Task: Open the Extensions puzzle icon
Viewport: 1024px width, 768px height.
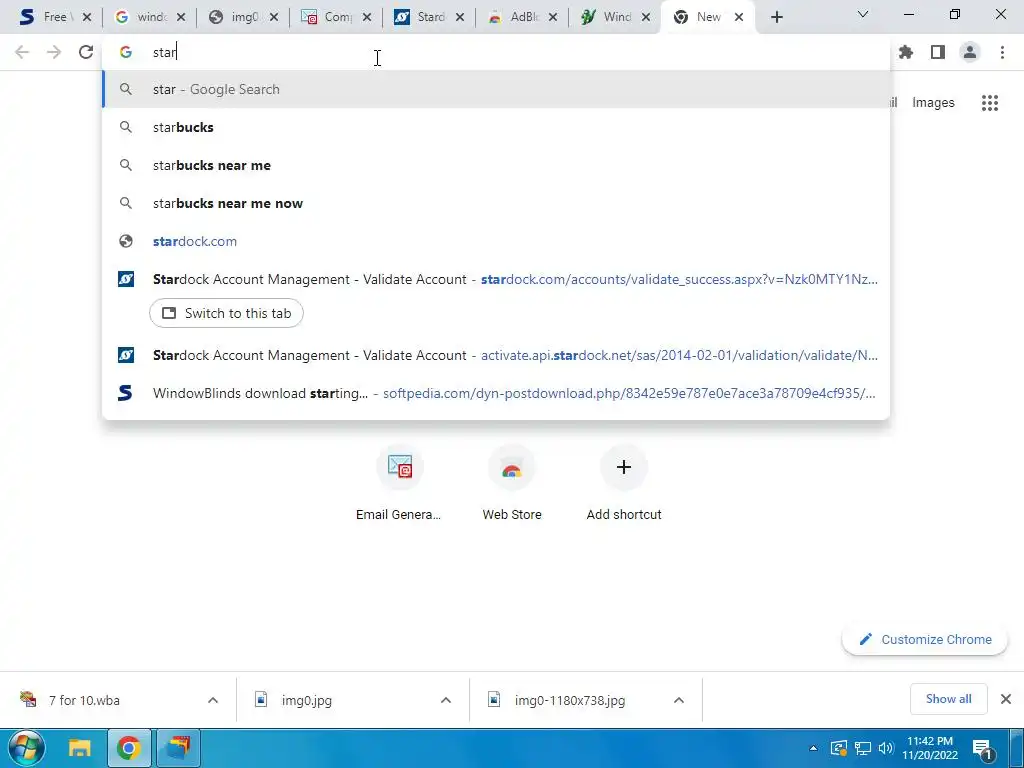Action: click(906, 52)
